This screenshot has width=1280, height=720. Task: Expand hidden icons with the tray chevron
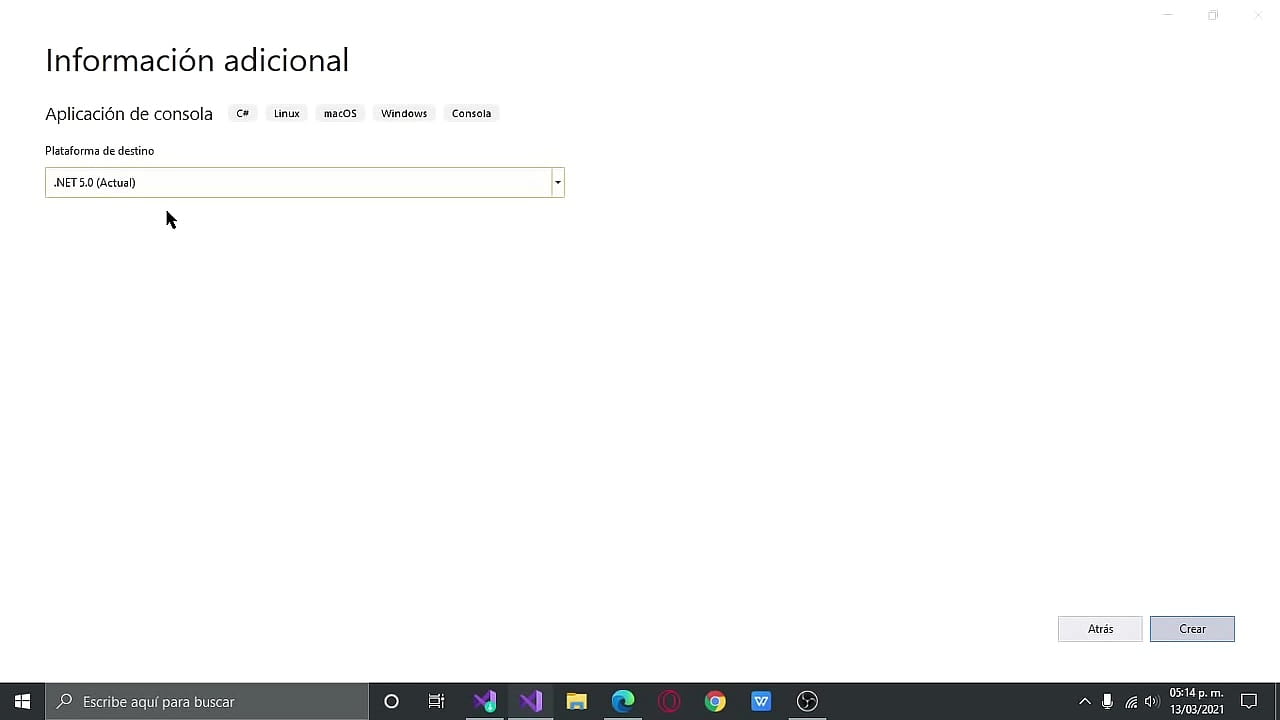tap(1085, 701)
